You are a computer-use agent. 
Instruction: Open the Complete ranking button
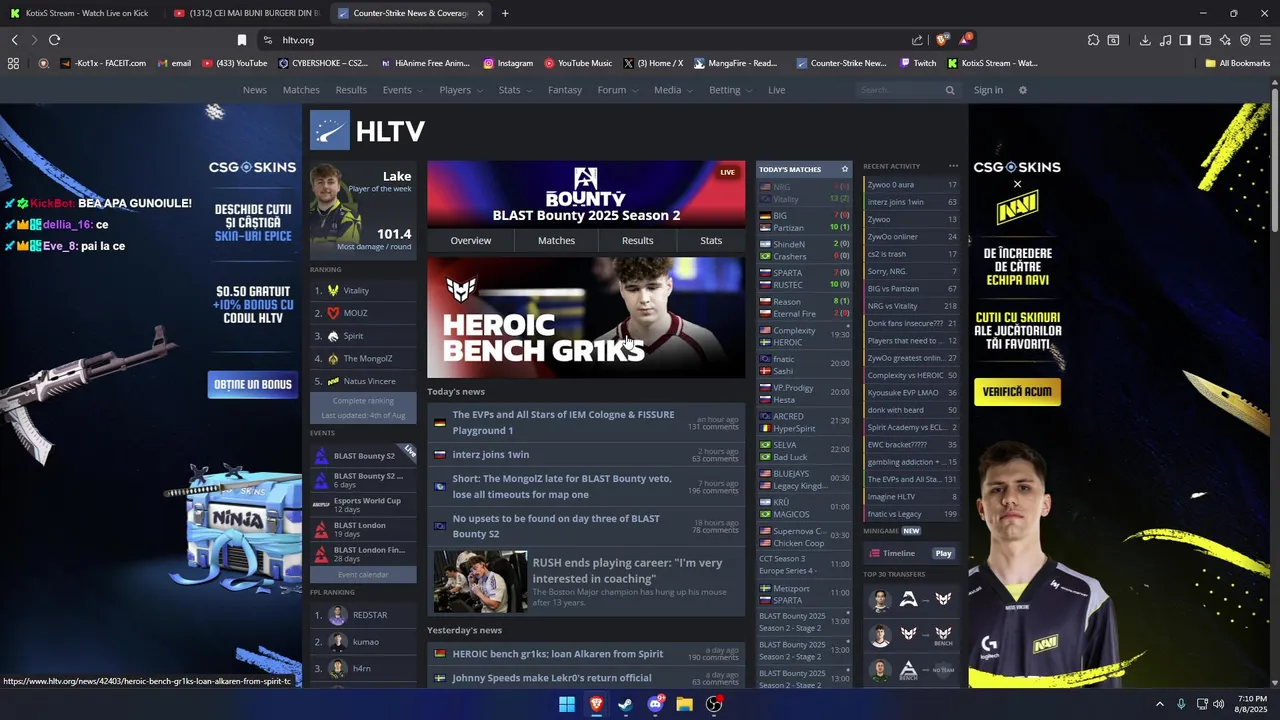363,400
